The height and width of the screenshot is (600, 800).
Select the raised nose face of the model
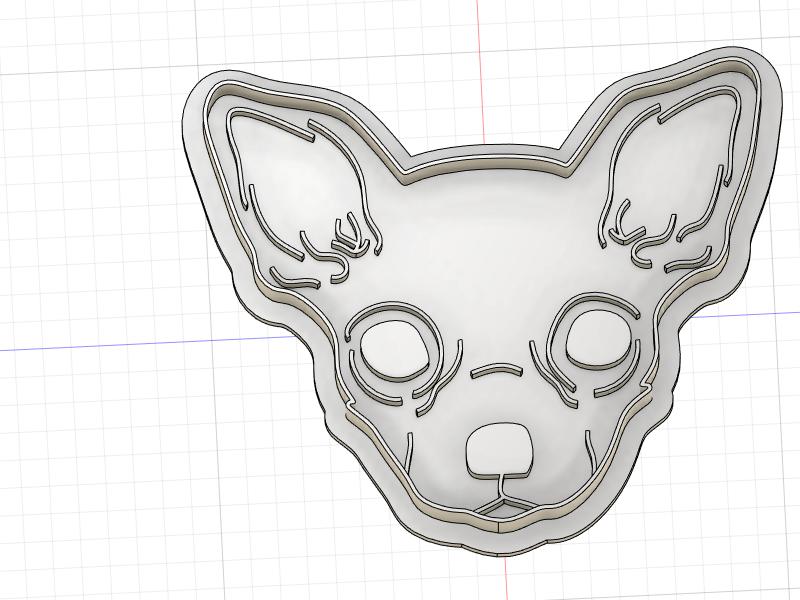[499, 449]
